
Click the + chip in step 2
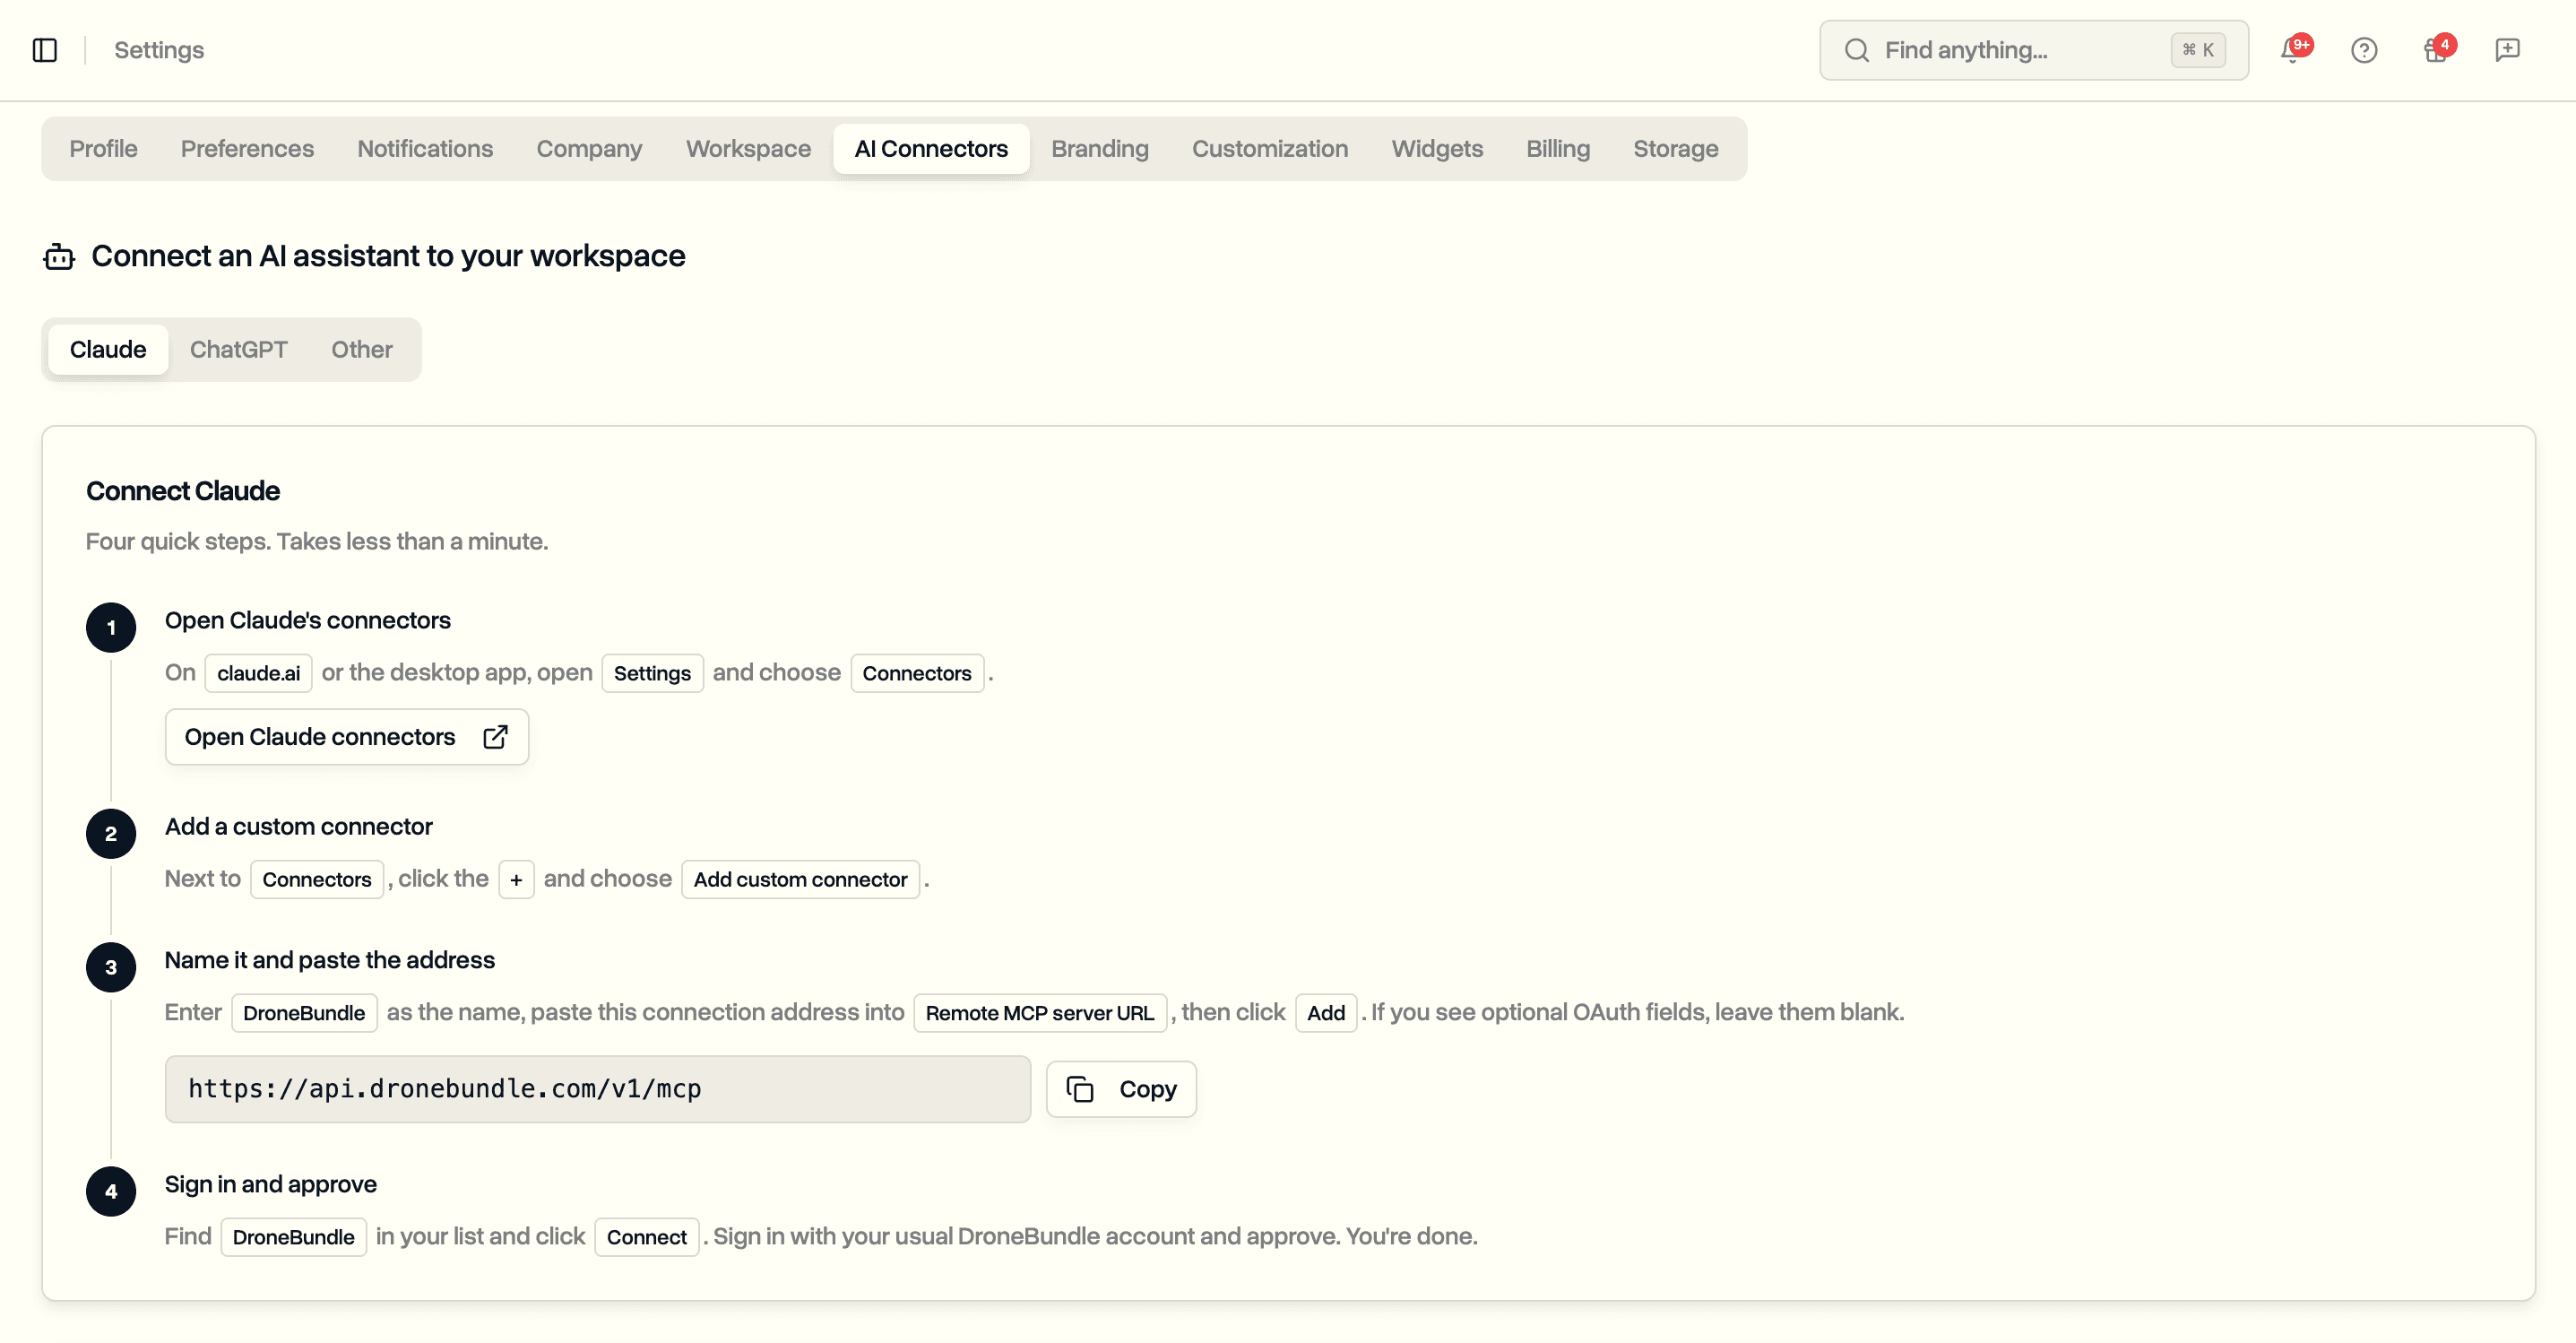(x=516, y=879)
